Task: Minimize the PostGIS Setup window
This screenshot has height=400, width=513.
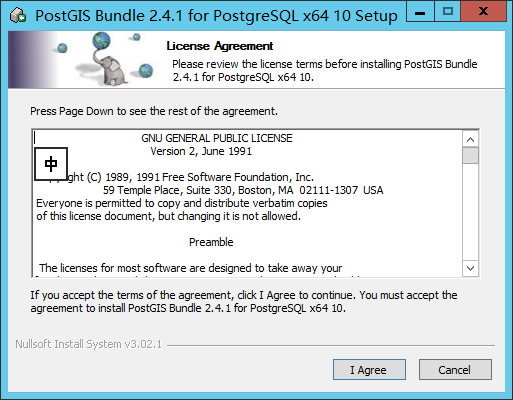Action: tap(420, 12)
